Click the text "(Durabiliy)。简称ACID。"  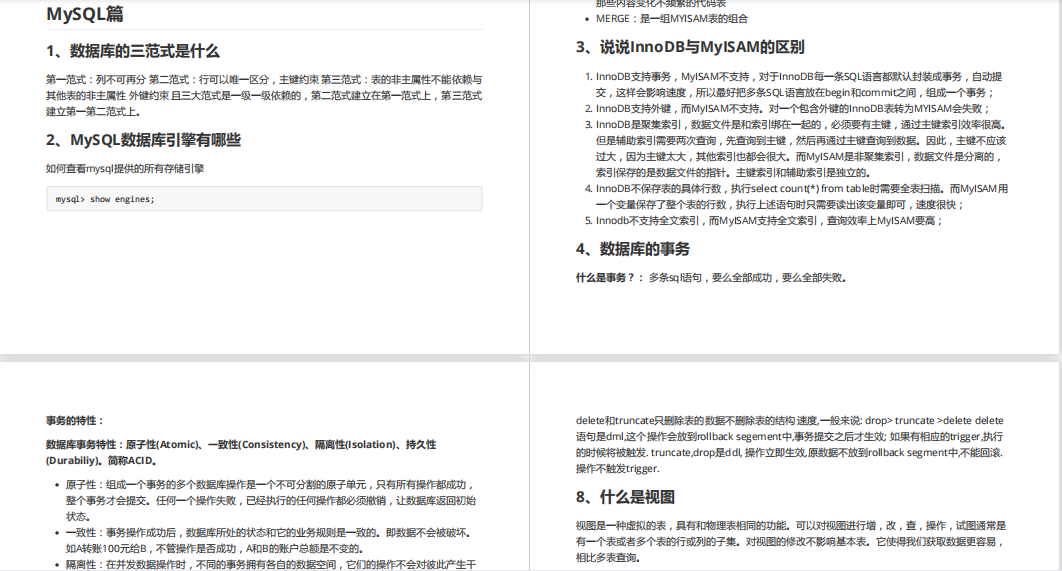point(102,461)
